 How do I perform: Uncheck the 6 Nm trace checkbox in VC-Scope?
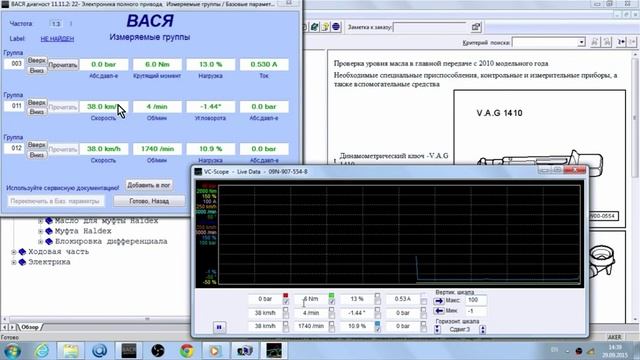point(331,302)
